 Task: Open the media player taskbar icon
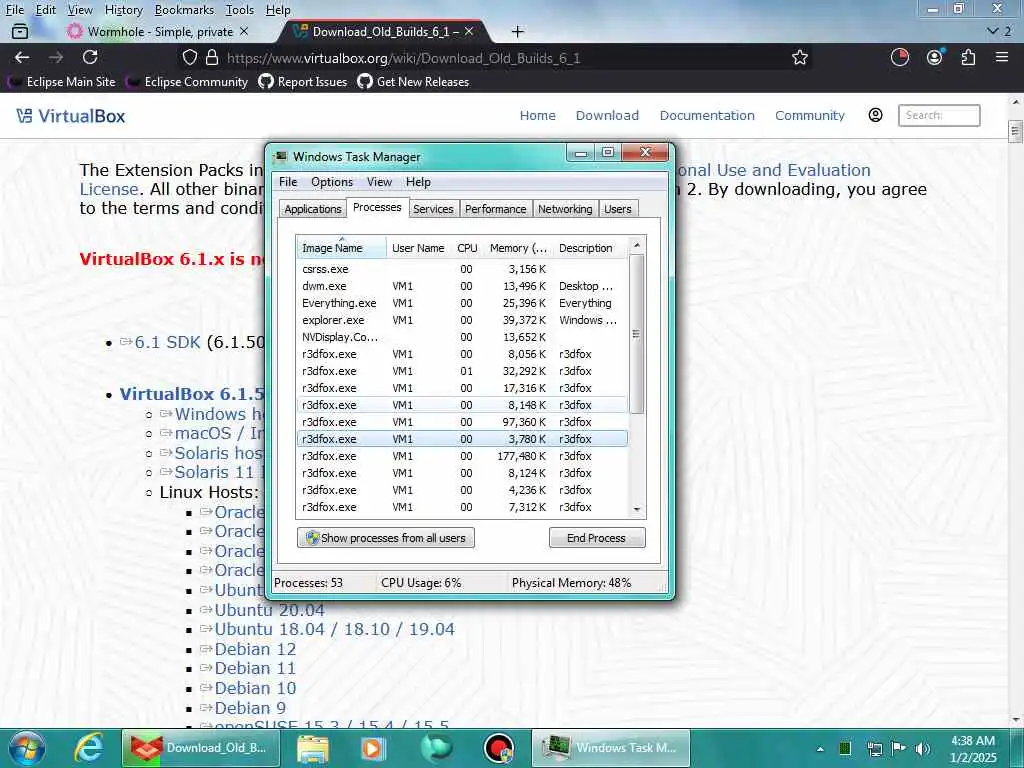coord(373,748)
